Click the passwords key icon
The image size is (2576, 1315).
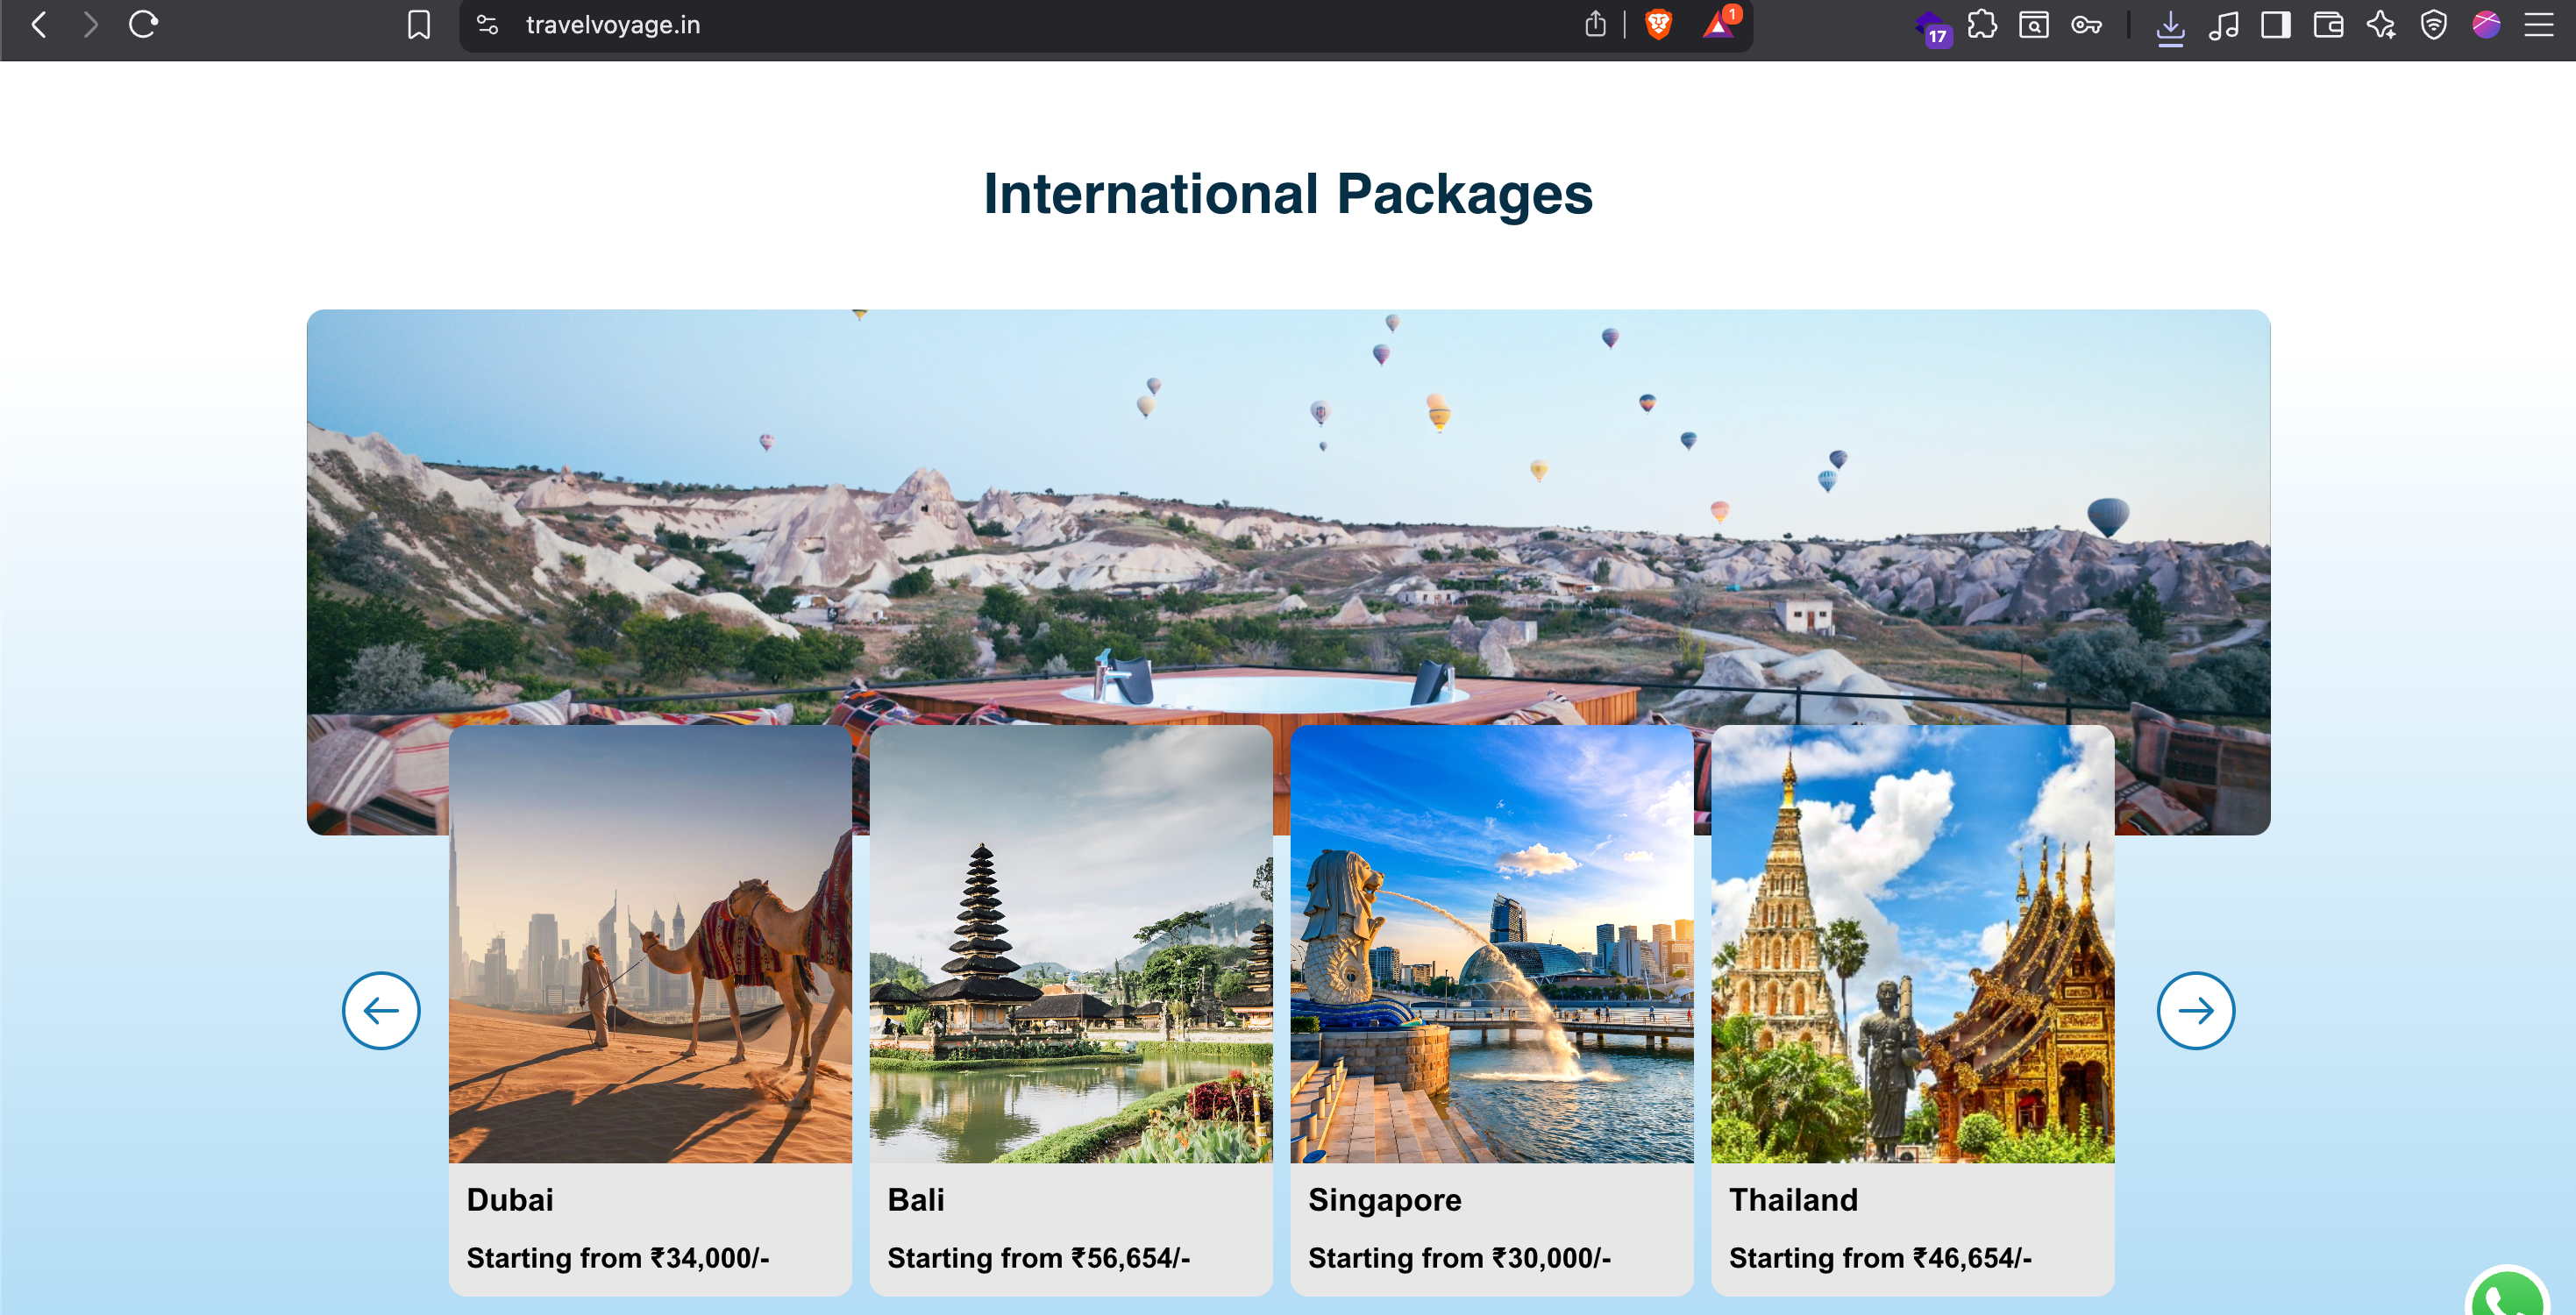(x=2086, y=25)
